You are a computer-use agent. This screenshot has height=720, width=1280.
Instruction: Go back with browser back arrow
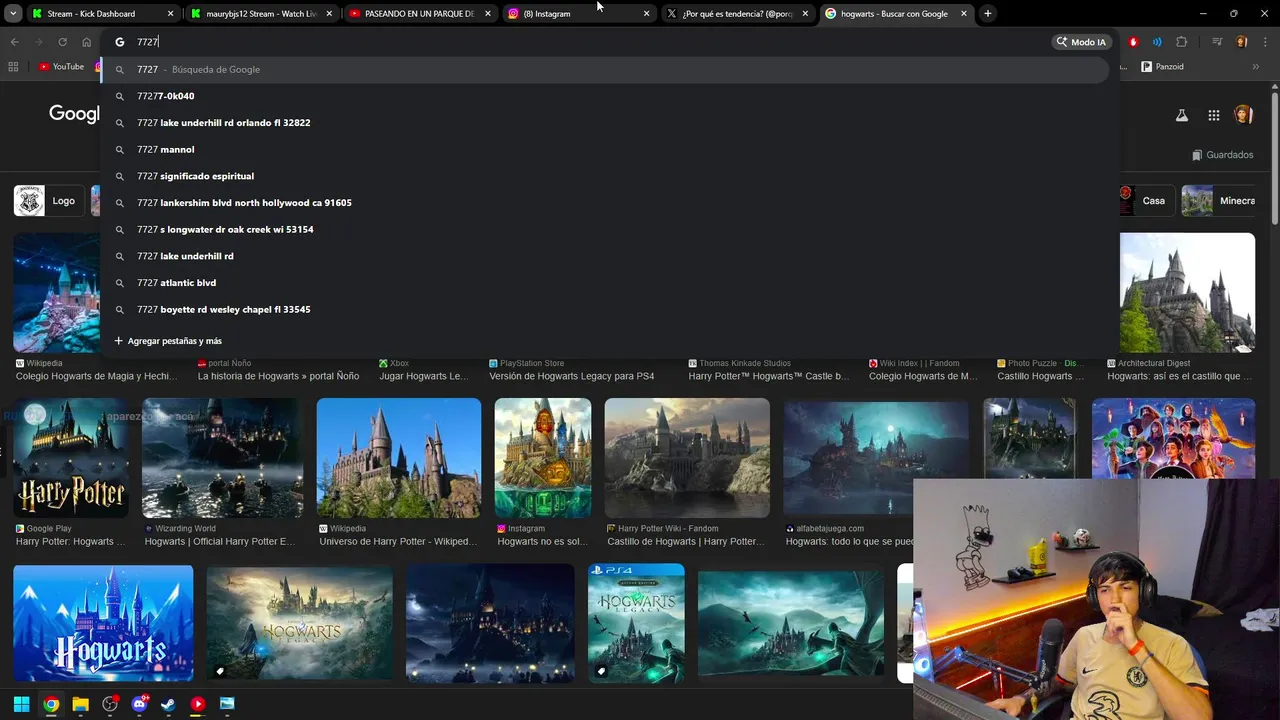pos(14,42)
